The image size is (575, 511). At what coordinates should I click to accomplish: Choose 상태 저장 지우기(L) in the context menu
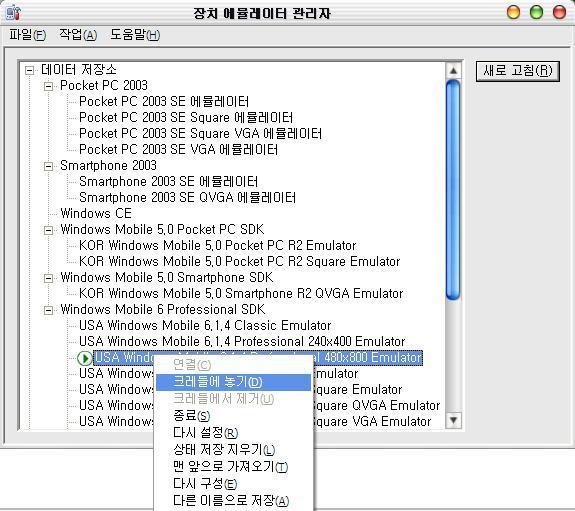[x=233, y=449]
